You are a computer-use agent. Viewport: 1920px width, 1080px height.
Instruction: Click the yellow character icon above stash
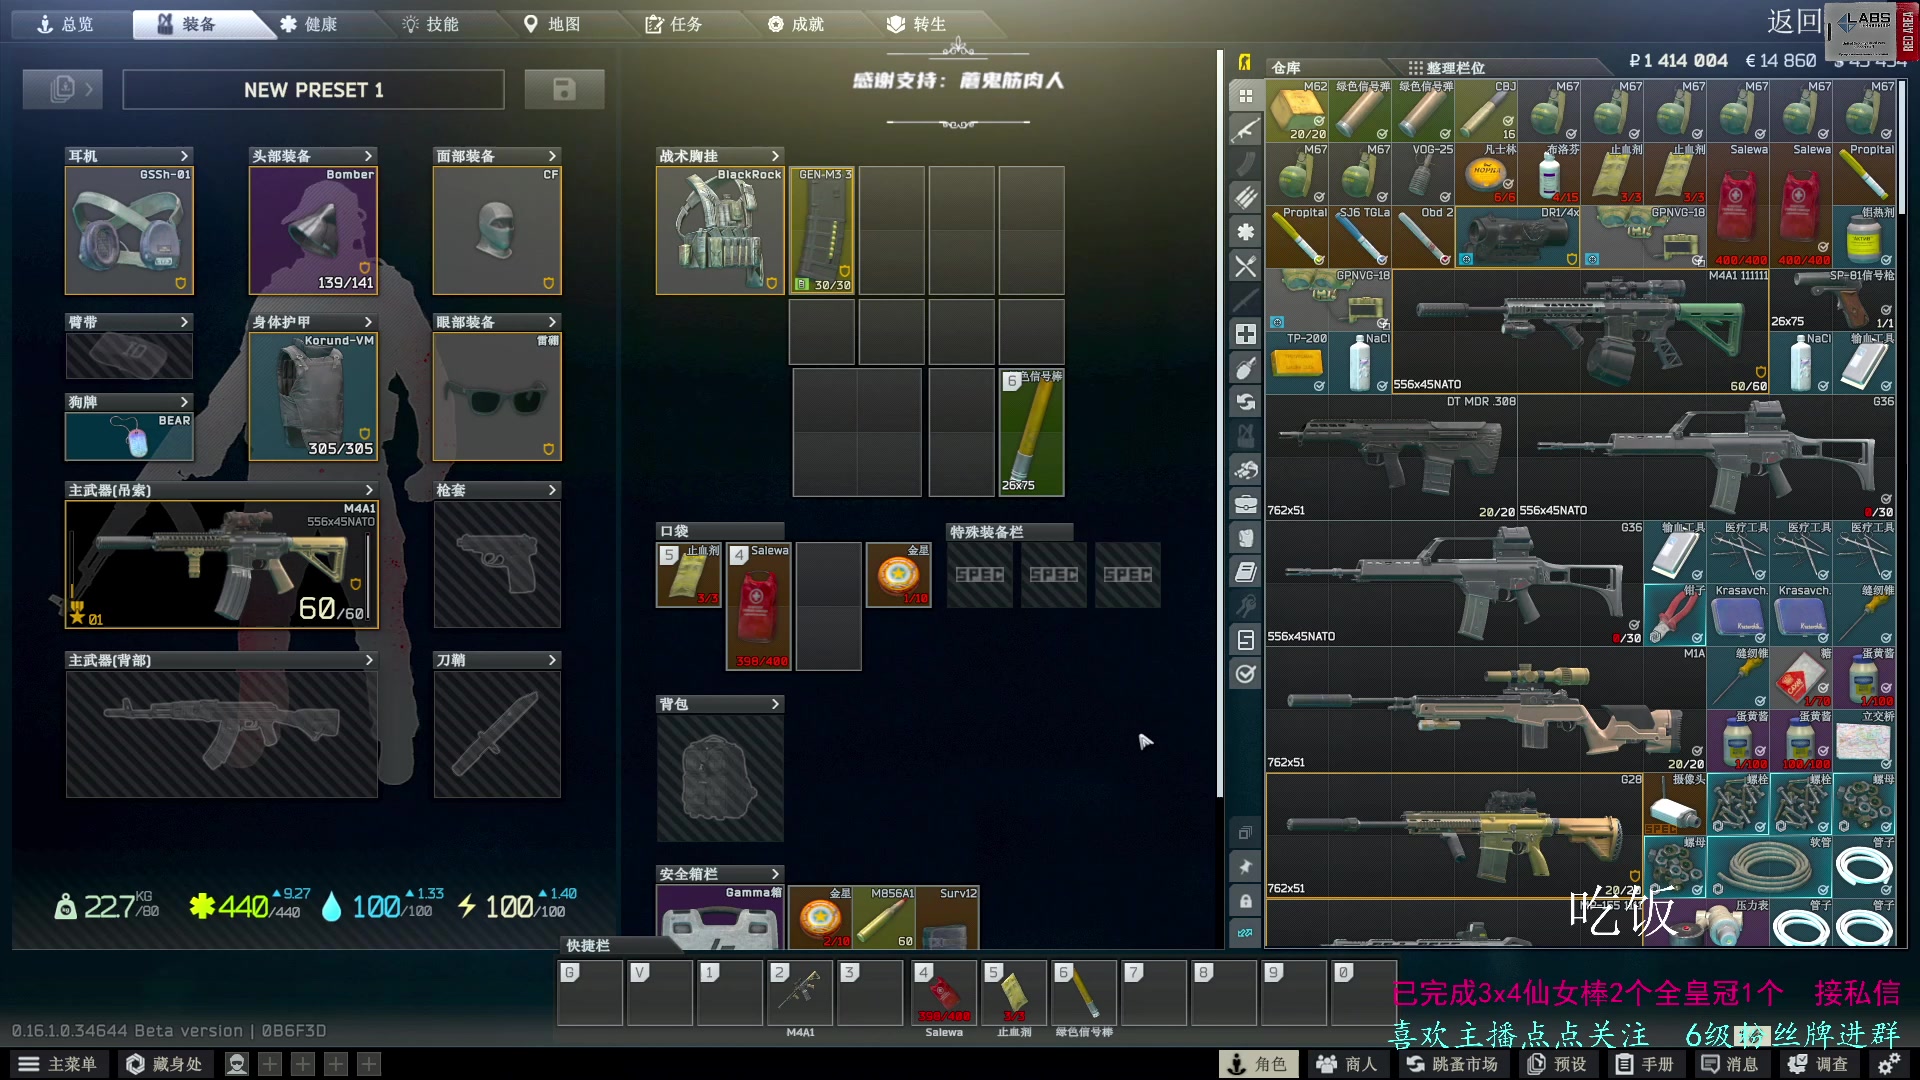(1245, 62)
